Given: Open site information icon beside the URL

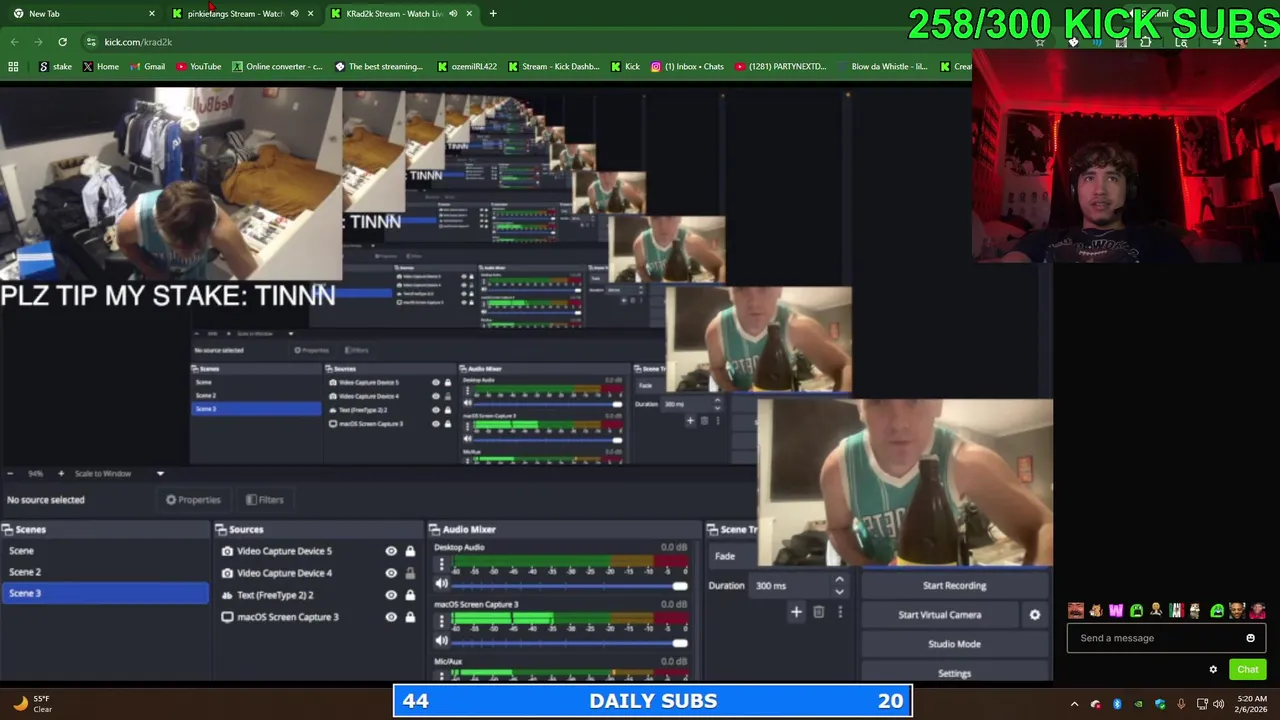Looking at the screenshot, I should [x=91, y=42].
